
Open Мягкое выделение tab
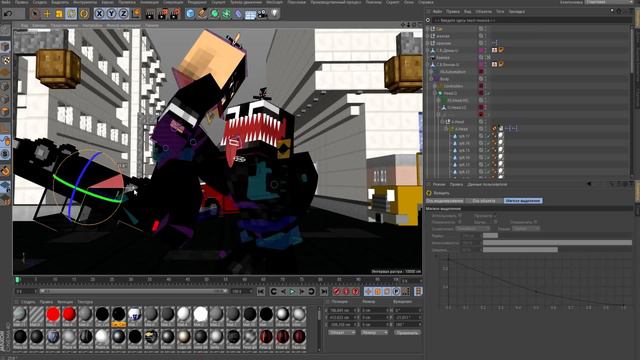(x=523, y=201)
